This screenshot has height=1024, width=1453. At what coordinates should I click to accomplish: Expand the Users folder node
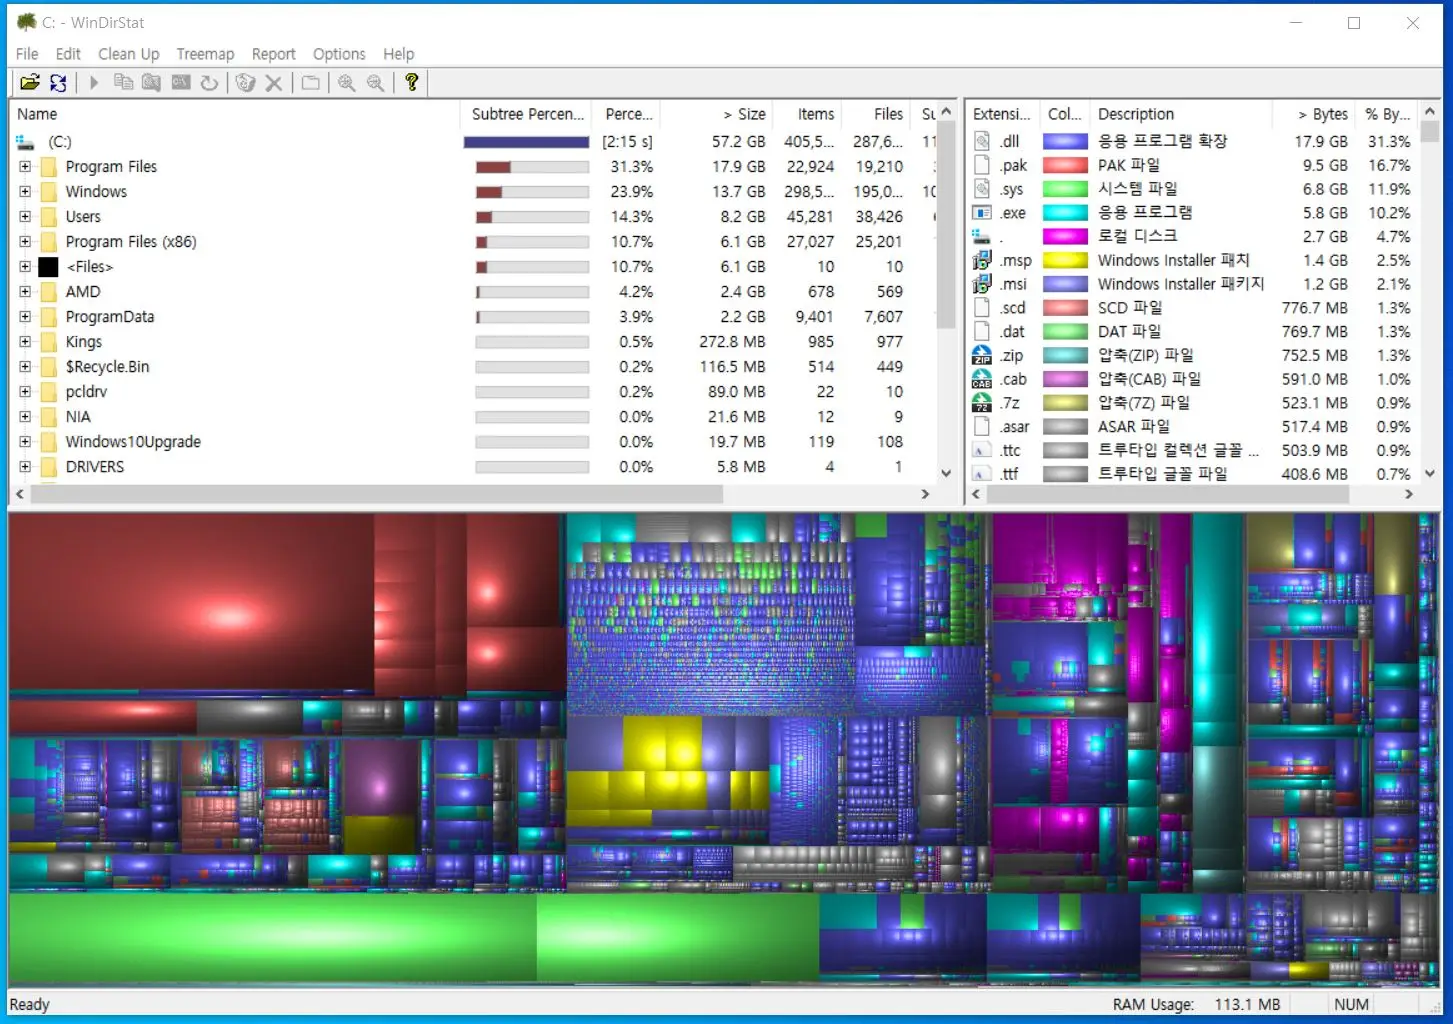click(x=25, y=217)
